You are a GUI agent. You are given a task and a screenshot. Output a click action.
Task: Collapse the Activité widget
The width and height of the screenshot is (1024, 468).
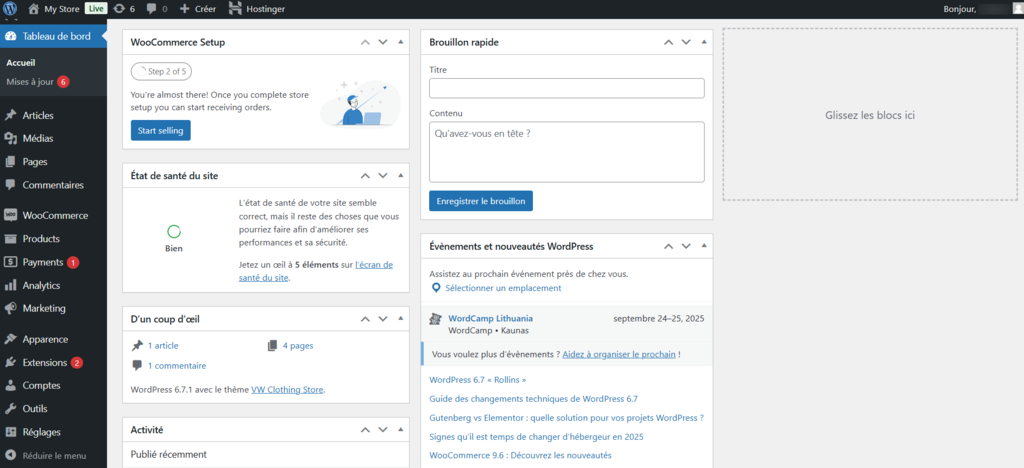(400, 430)
